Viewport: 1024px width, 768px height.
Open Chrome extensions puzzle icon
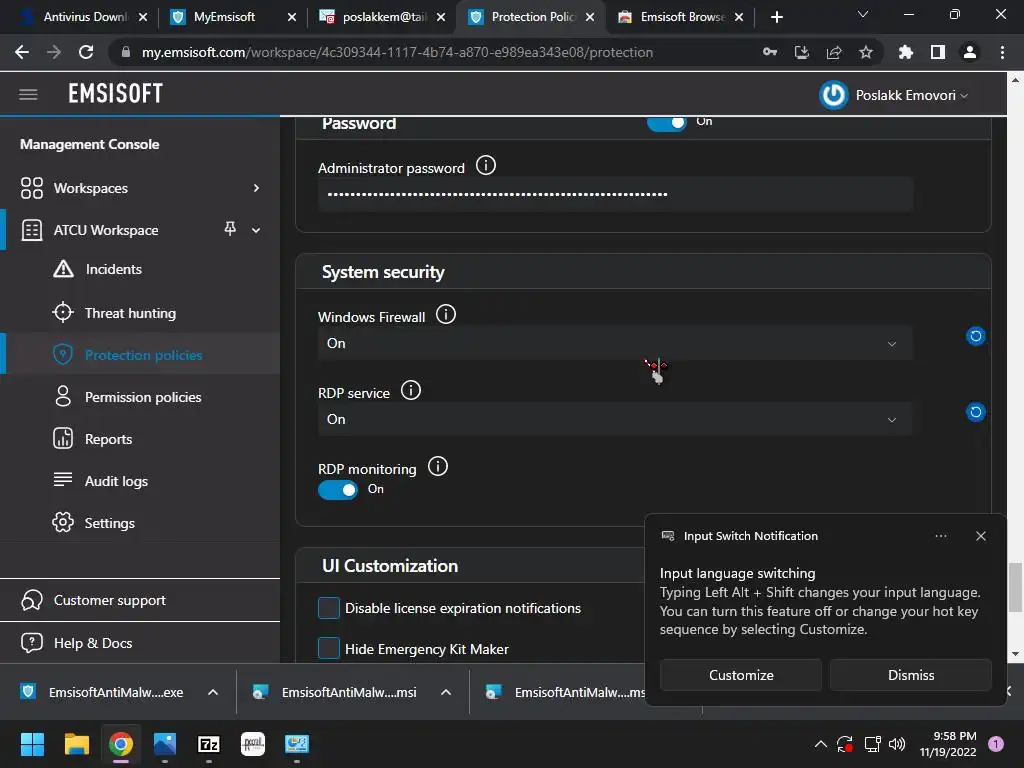(x=905, y=52)
